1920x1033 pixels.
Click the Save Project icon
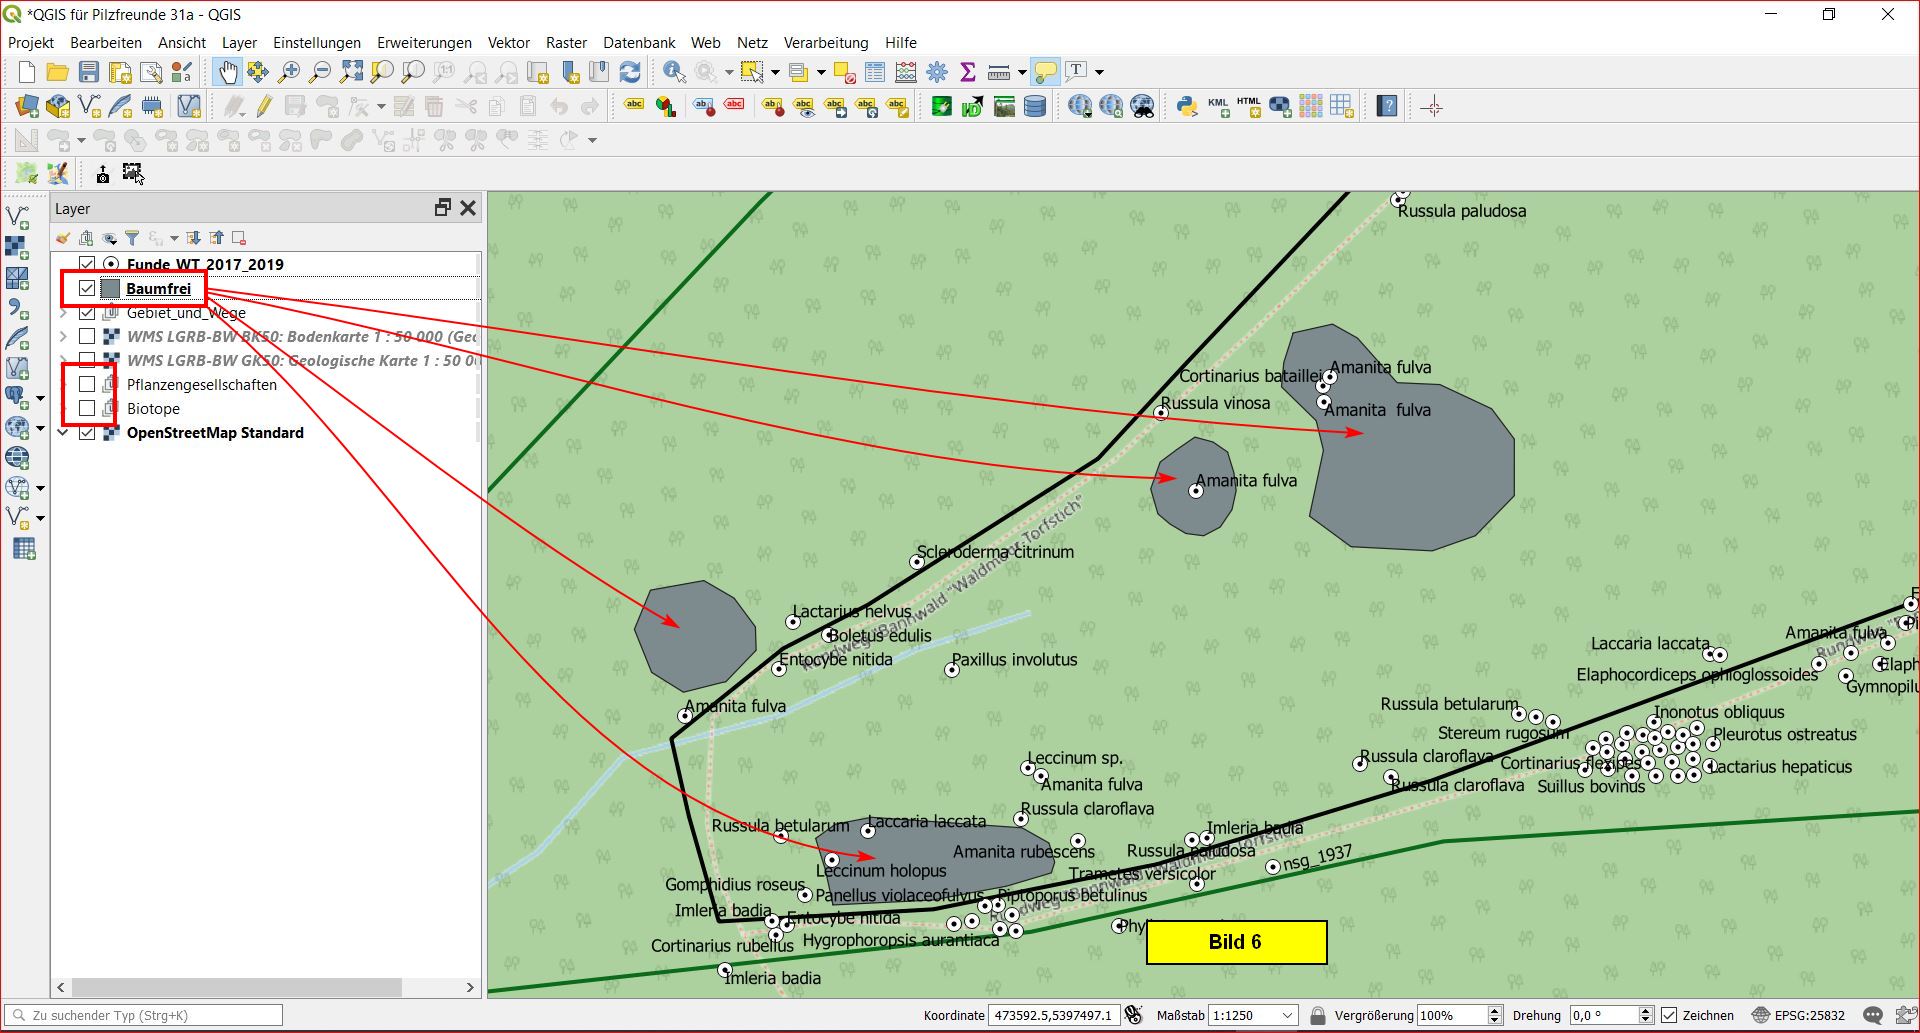point(89,72)
